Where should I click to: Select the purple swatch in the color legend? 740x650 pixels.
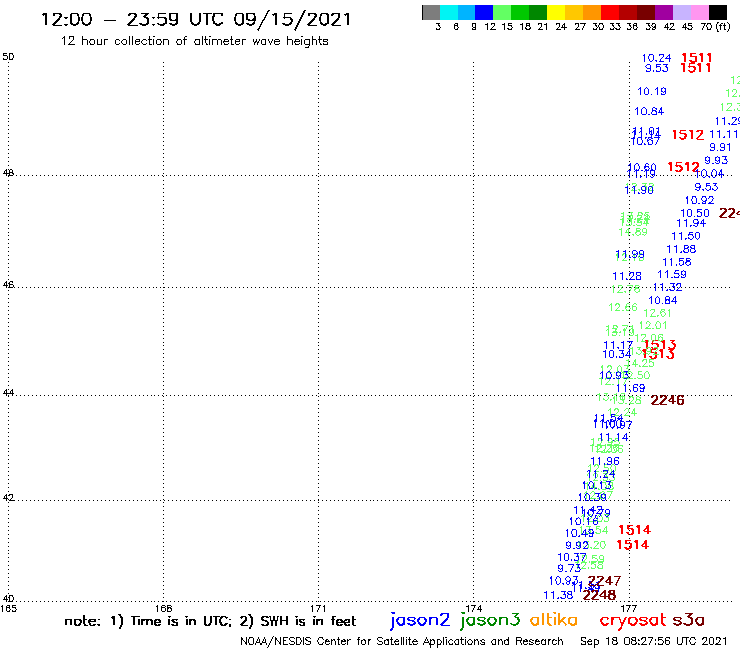tap(663, 13)
